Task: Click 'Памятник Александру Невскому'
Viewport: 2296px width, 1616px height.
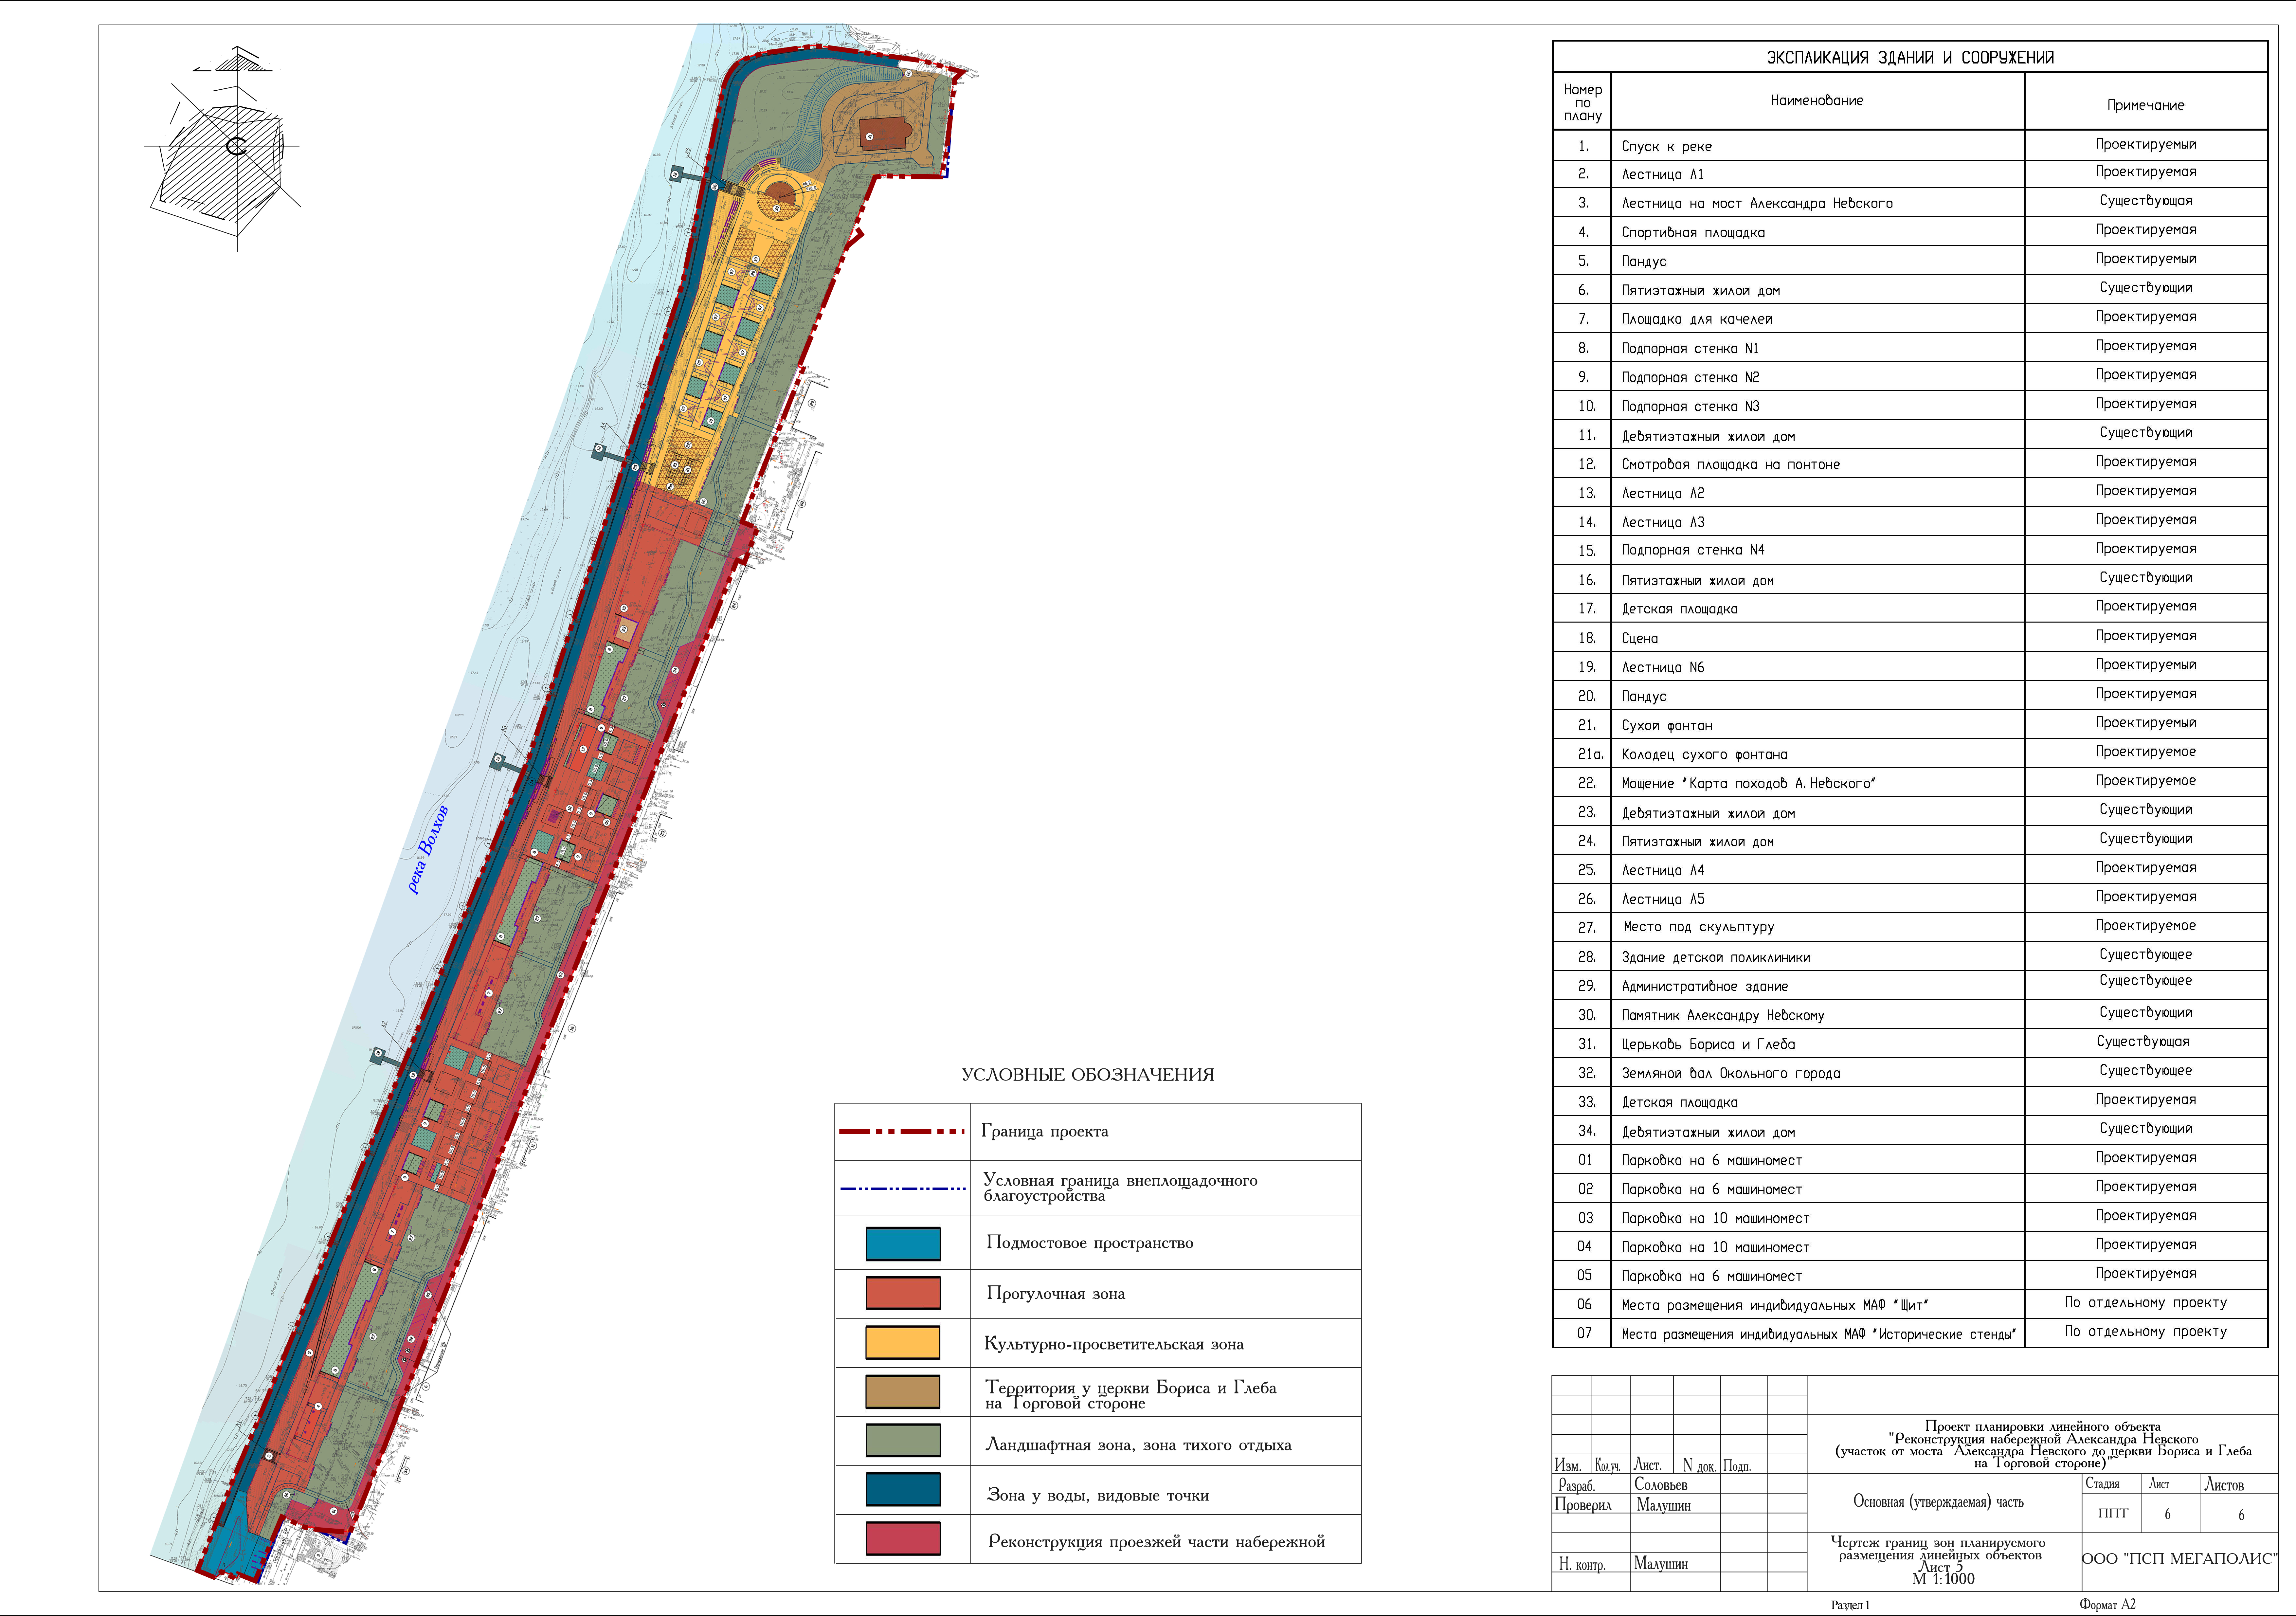Action: (x=1723, y=1015)
